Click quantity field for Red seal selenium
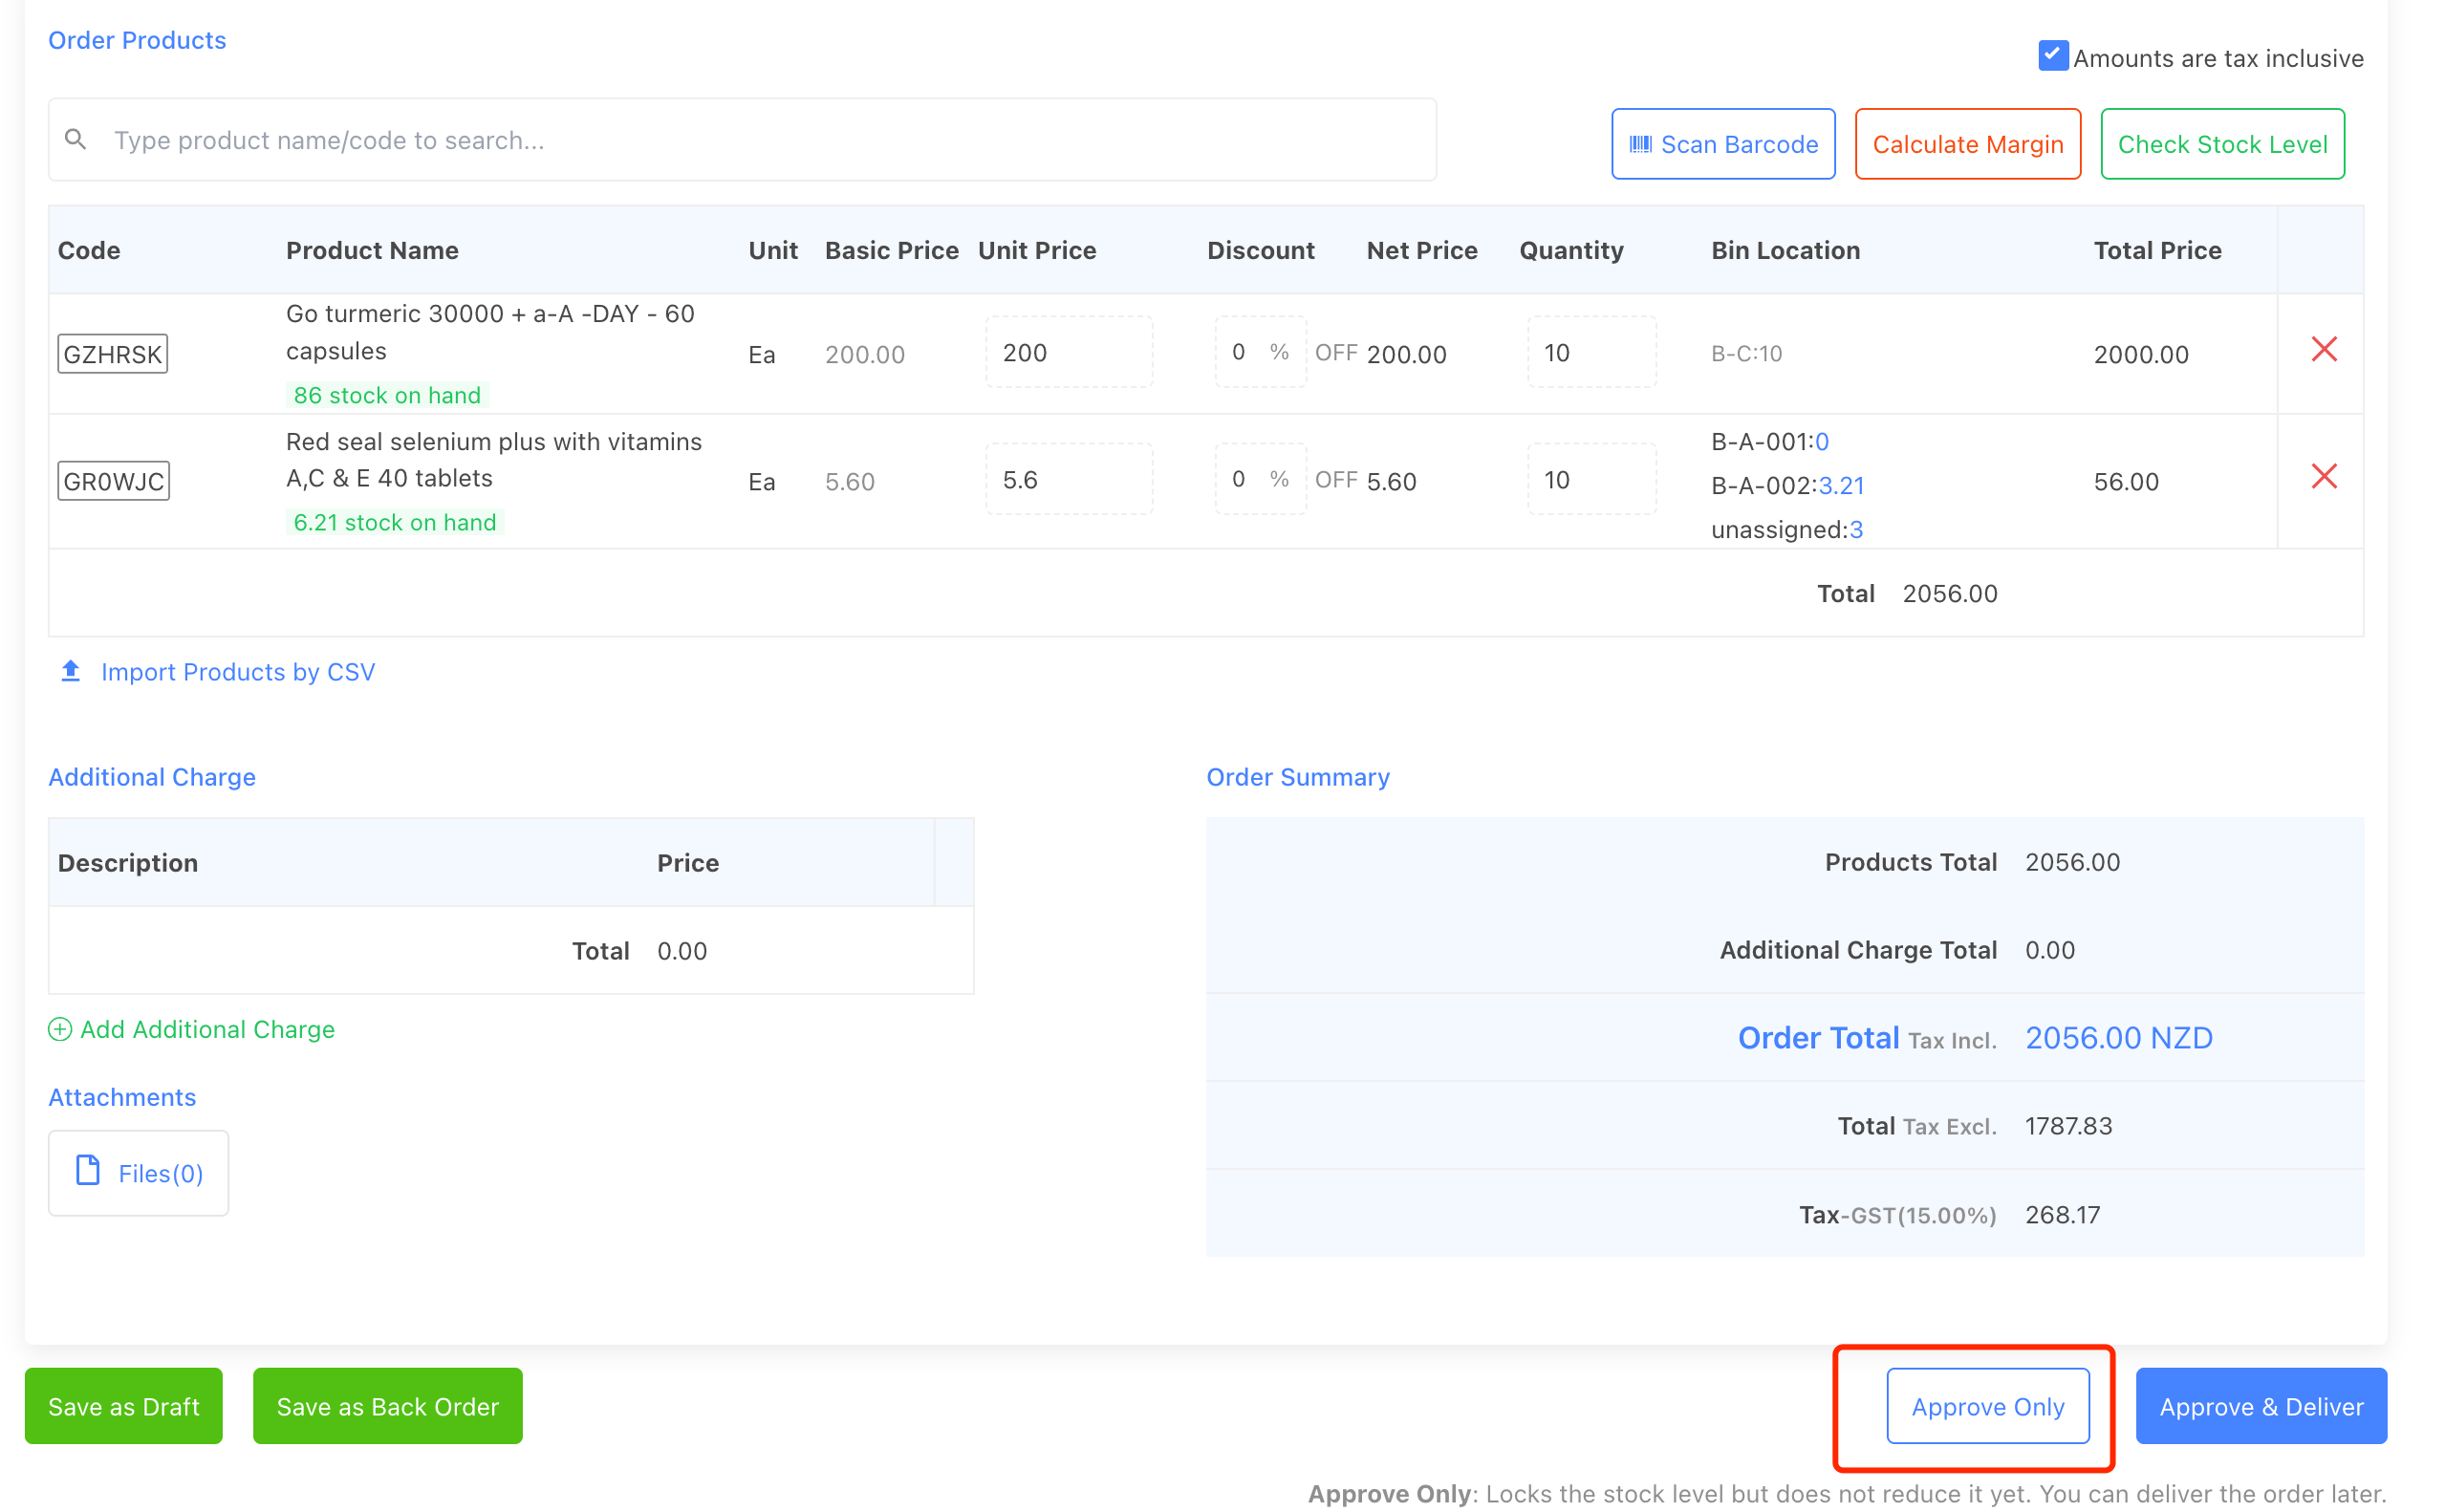This screenshot has width=2445, height=1512. click(x=1590, y=480)
